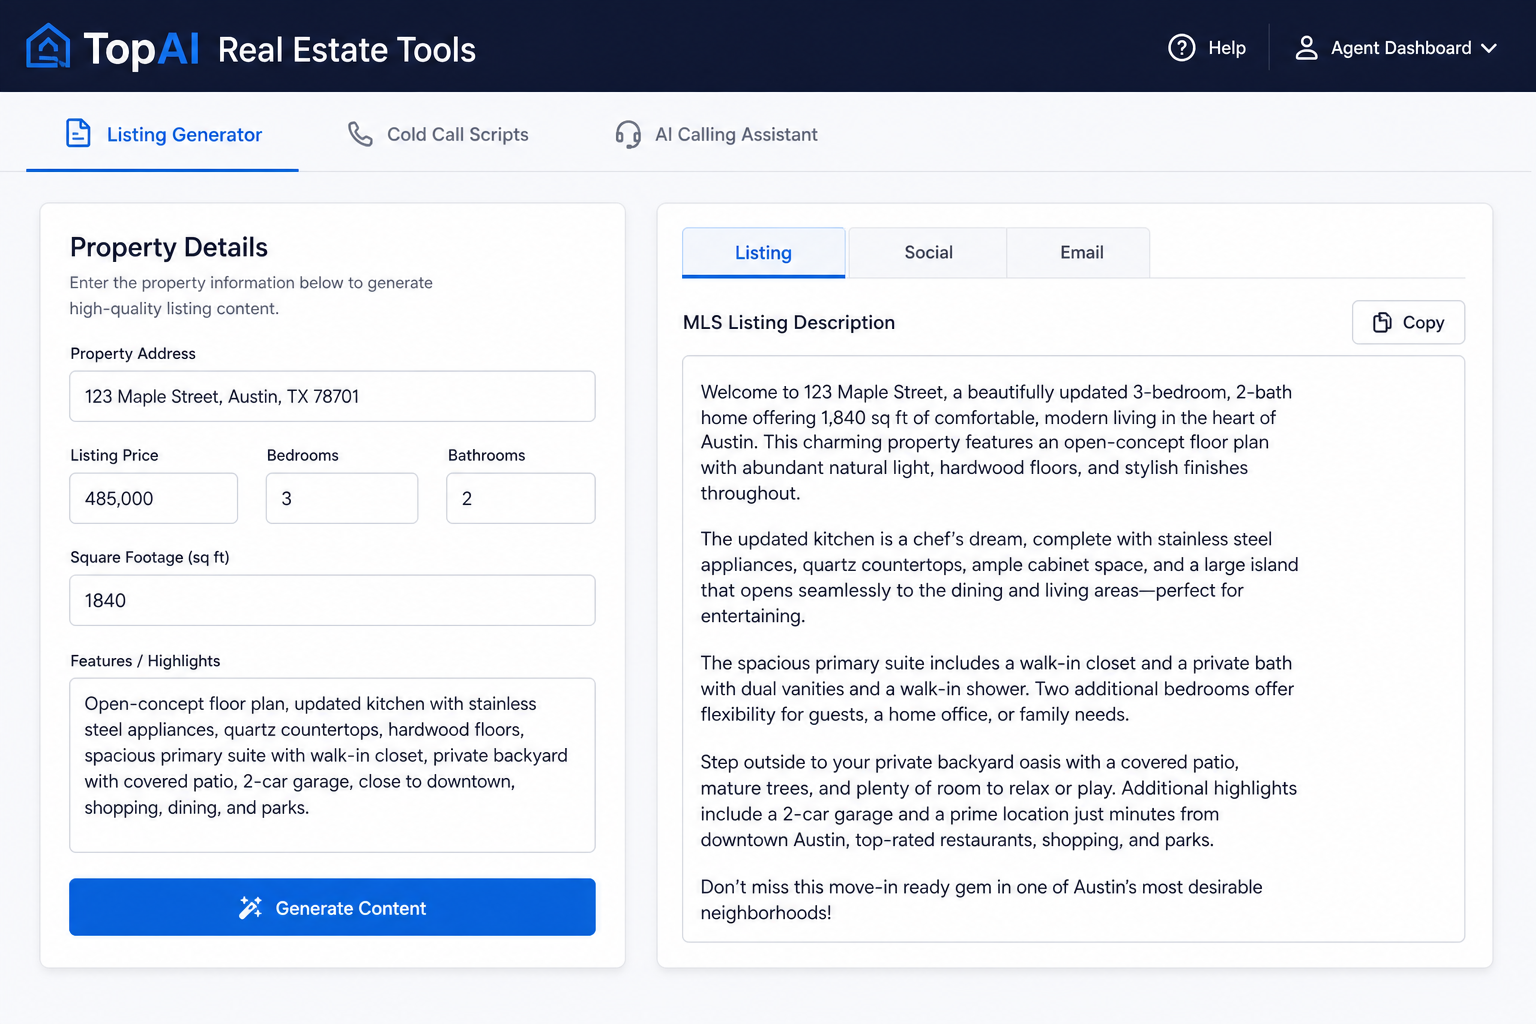Click the Listing Price field
1536x1024 pixels.
(x=153, y=498)
